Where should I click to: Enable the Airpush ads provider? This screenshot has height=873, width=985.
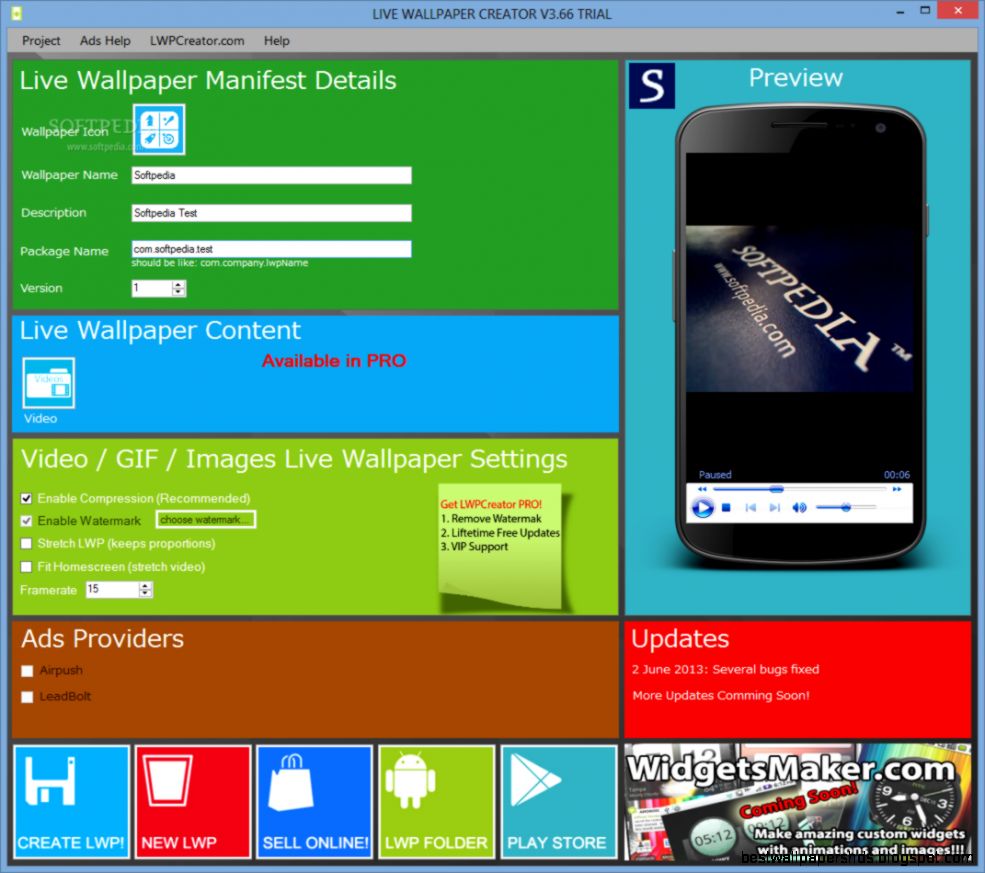pos(26,671)
